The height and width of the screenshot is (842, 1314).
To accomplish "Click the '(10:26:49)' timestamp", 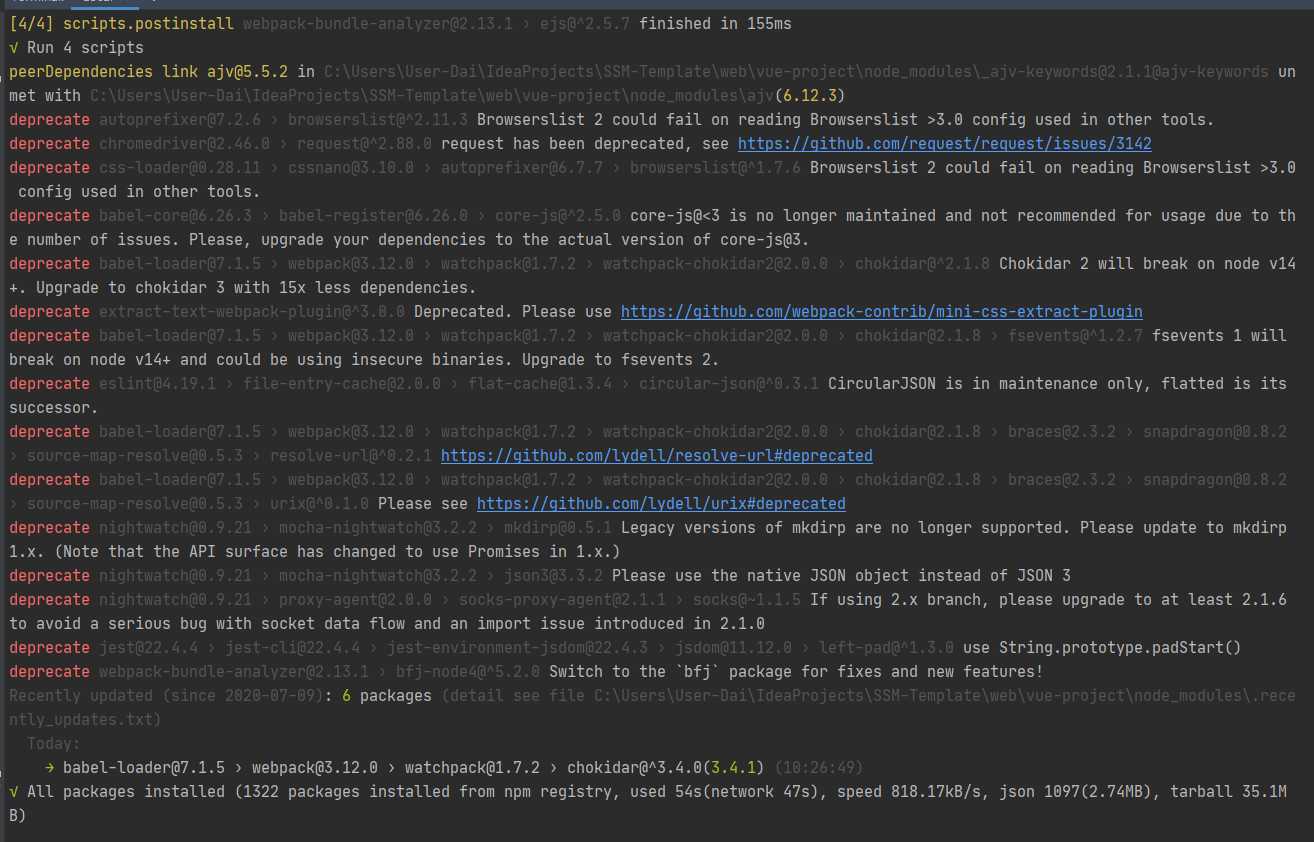I will pos(819,768).
